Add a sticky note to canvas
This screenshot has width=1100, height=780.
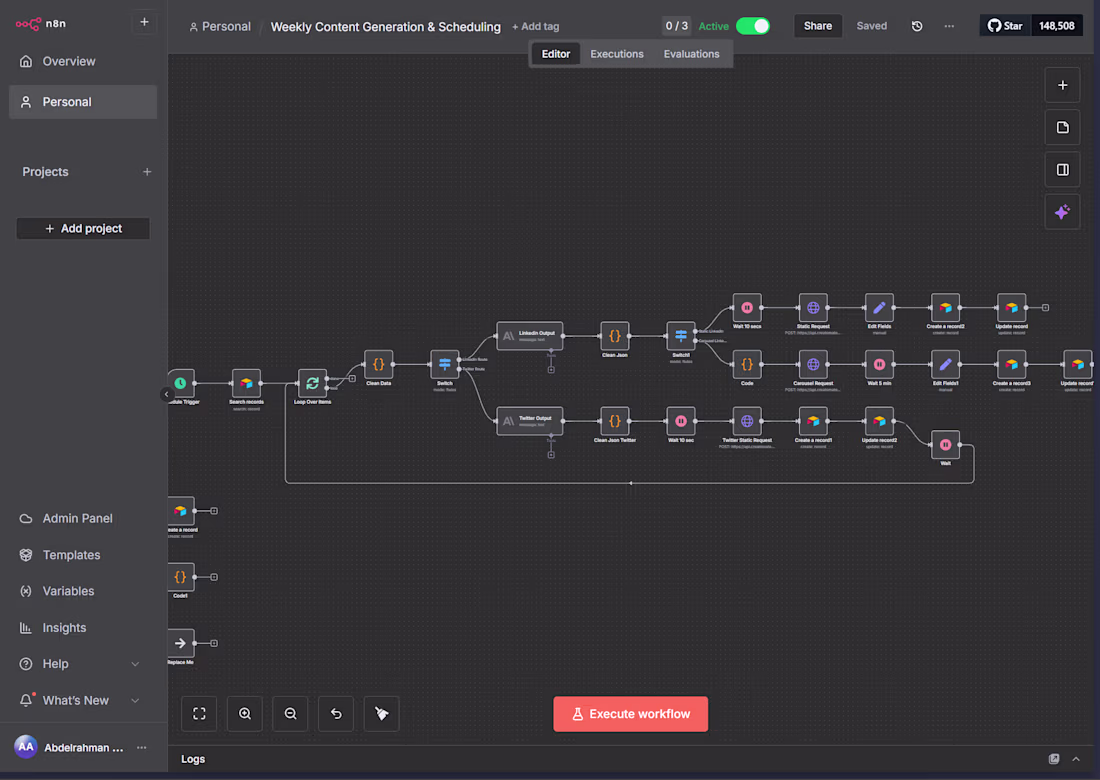(1062, 127)
